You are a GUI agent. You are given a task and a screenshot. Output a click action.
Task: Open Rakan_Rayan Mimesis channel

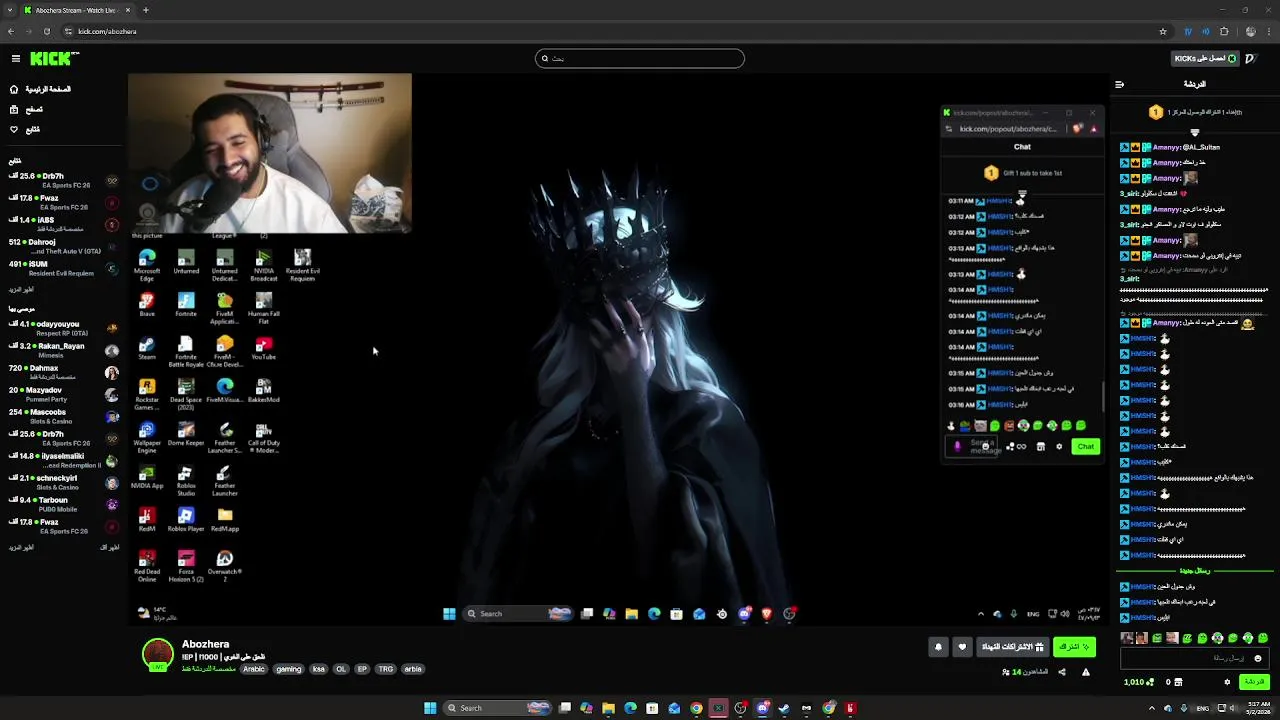pos(64,350)
